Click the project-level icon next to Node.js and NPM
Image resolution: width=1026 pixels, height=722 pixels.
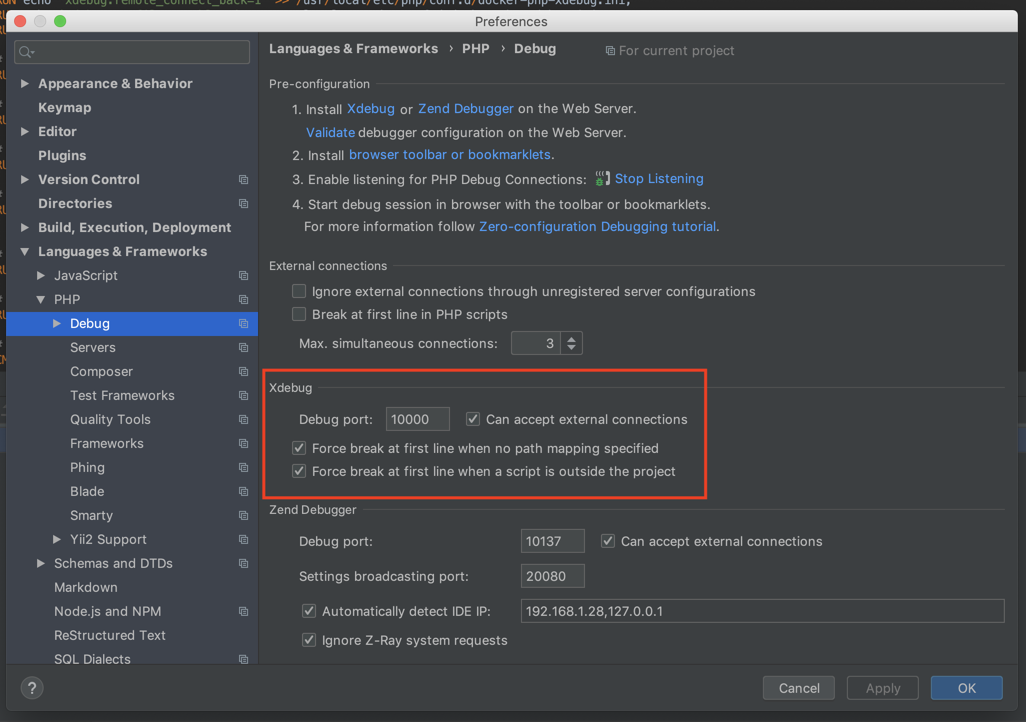(243, 611)
